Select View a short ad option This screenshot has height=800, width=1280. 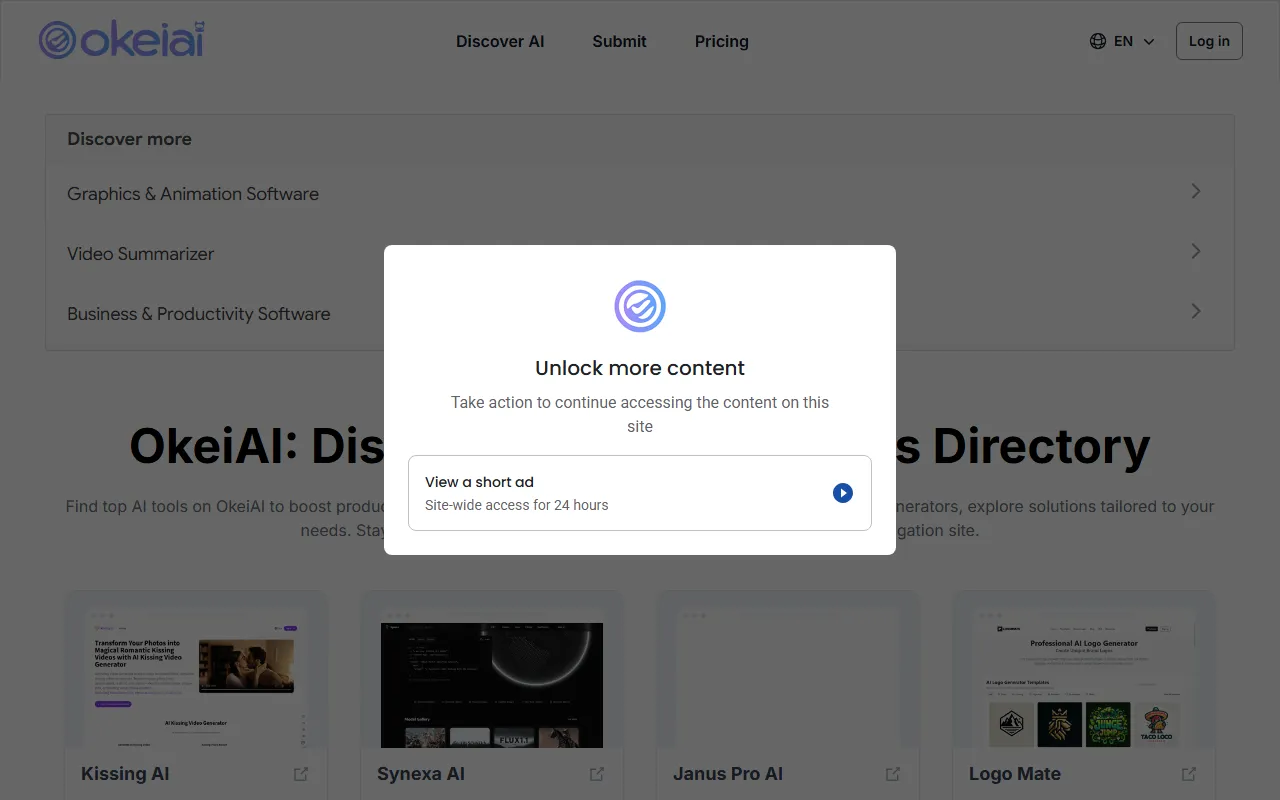point(640,493)
